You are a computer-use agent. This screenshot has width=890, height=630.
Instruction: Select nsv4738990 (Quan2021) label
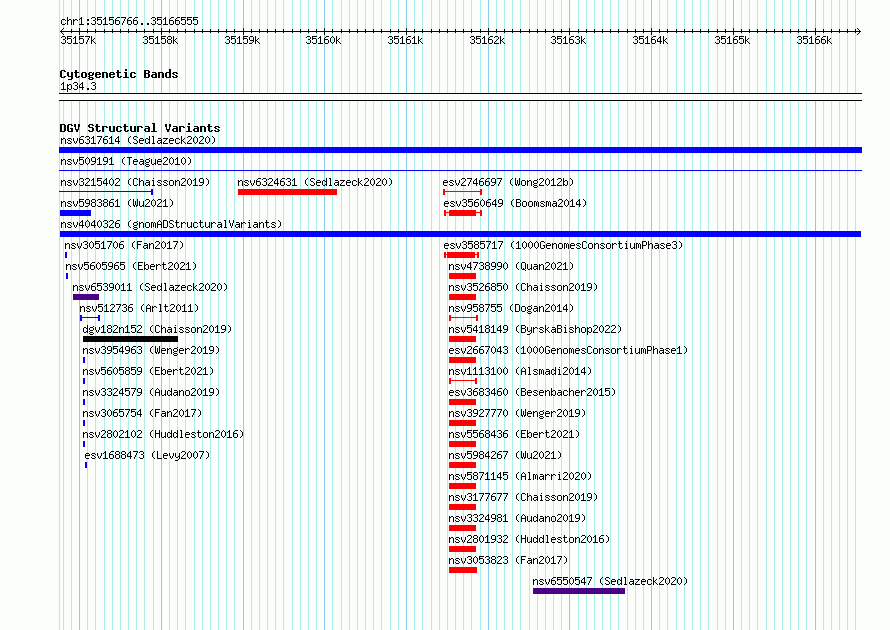[x=511, y=266]
